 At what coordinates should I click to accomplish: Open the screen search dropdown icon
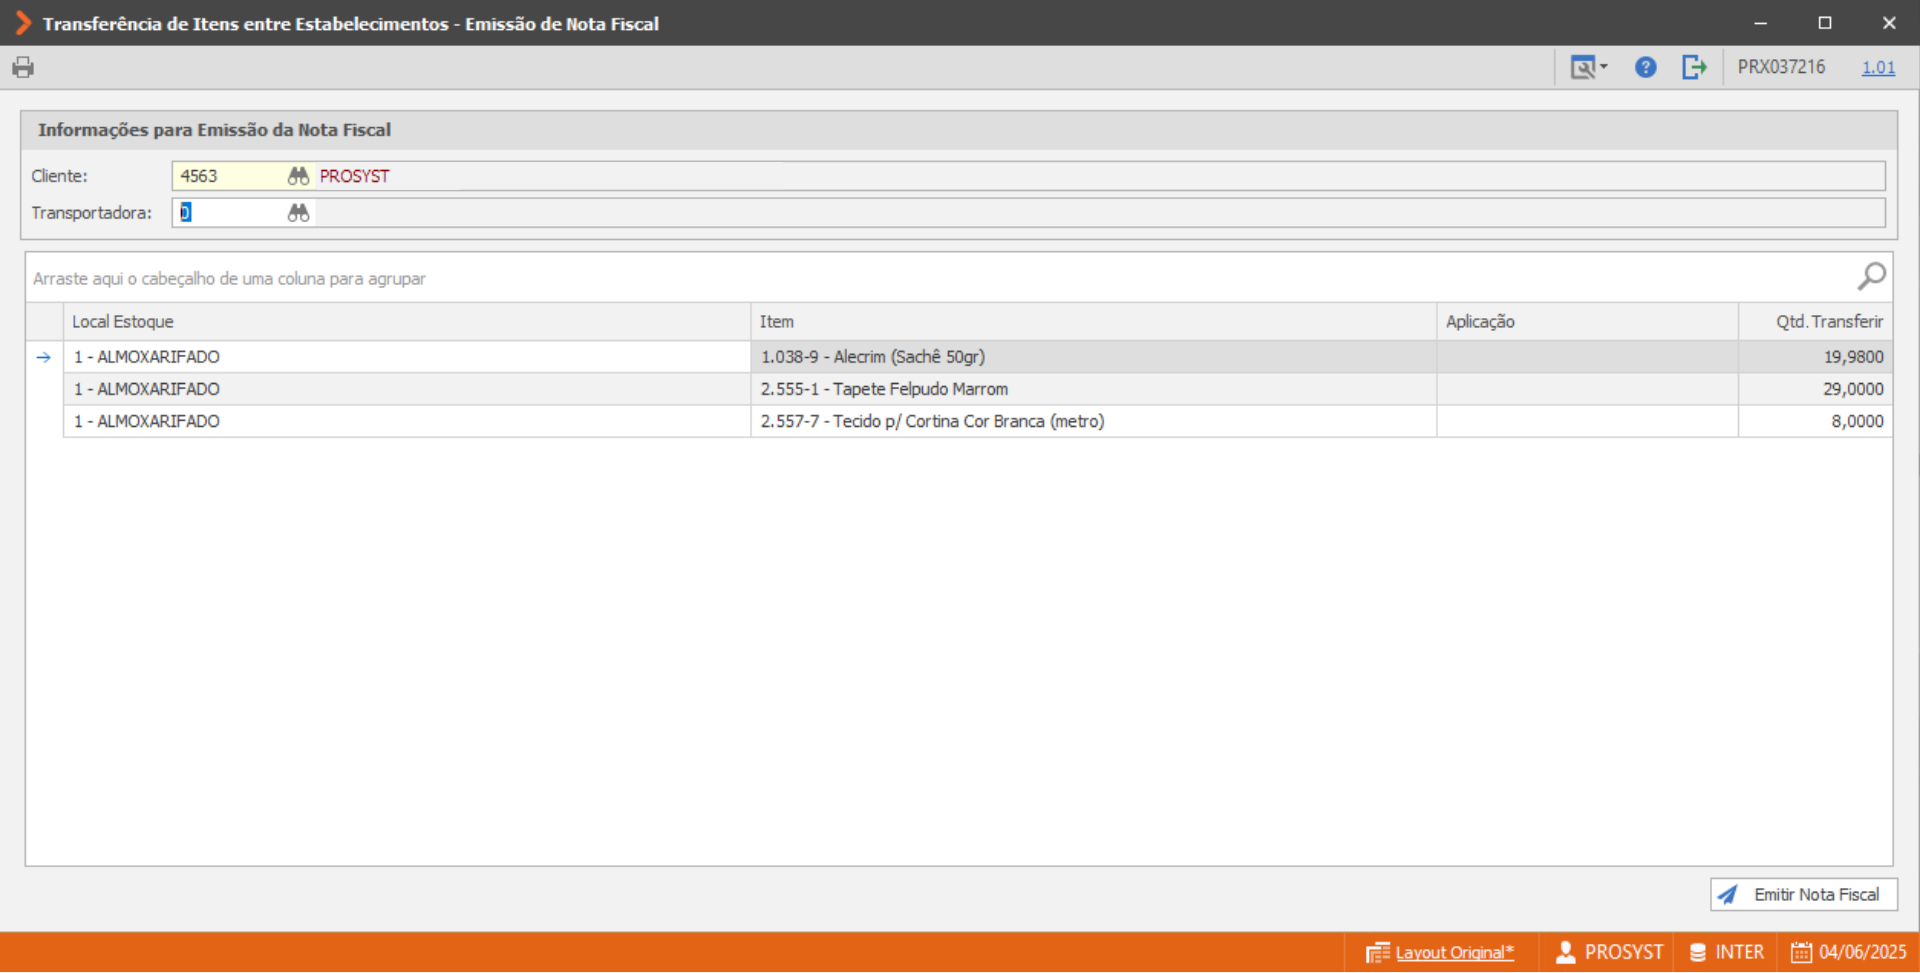tap(1588, 67)
